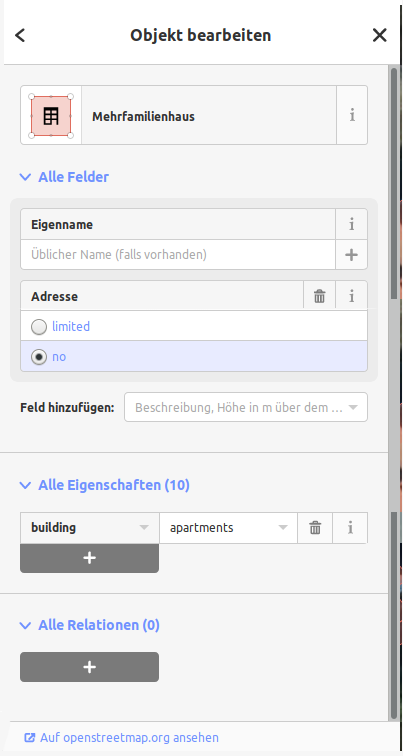Delete the Adresse field via trash icon
The image size is (403, 756).
coord(319,296)
